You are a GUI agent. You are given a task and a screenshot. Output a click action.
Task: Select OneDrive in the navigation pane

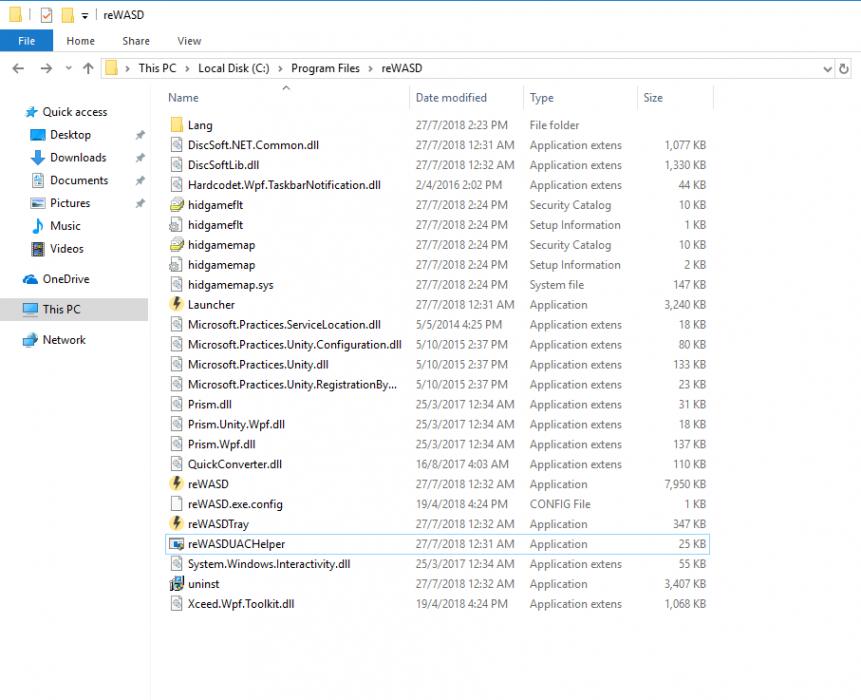pyautogui.click(x=66, y=279)
